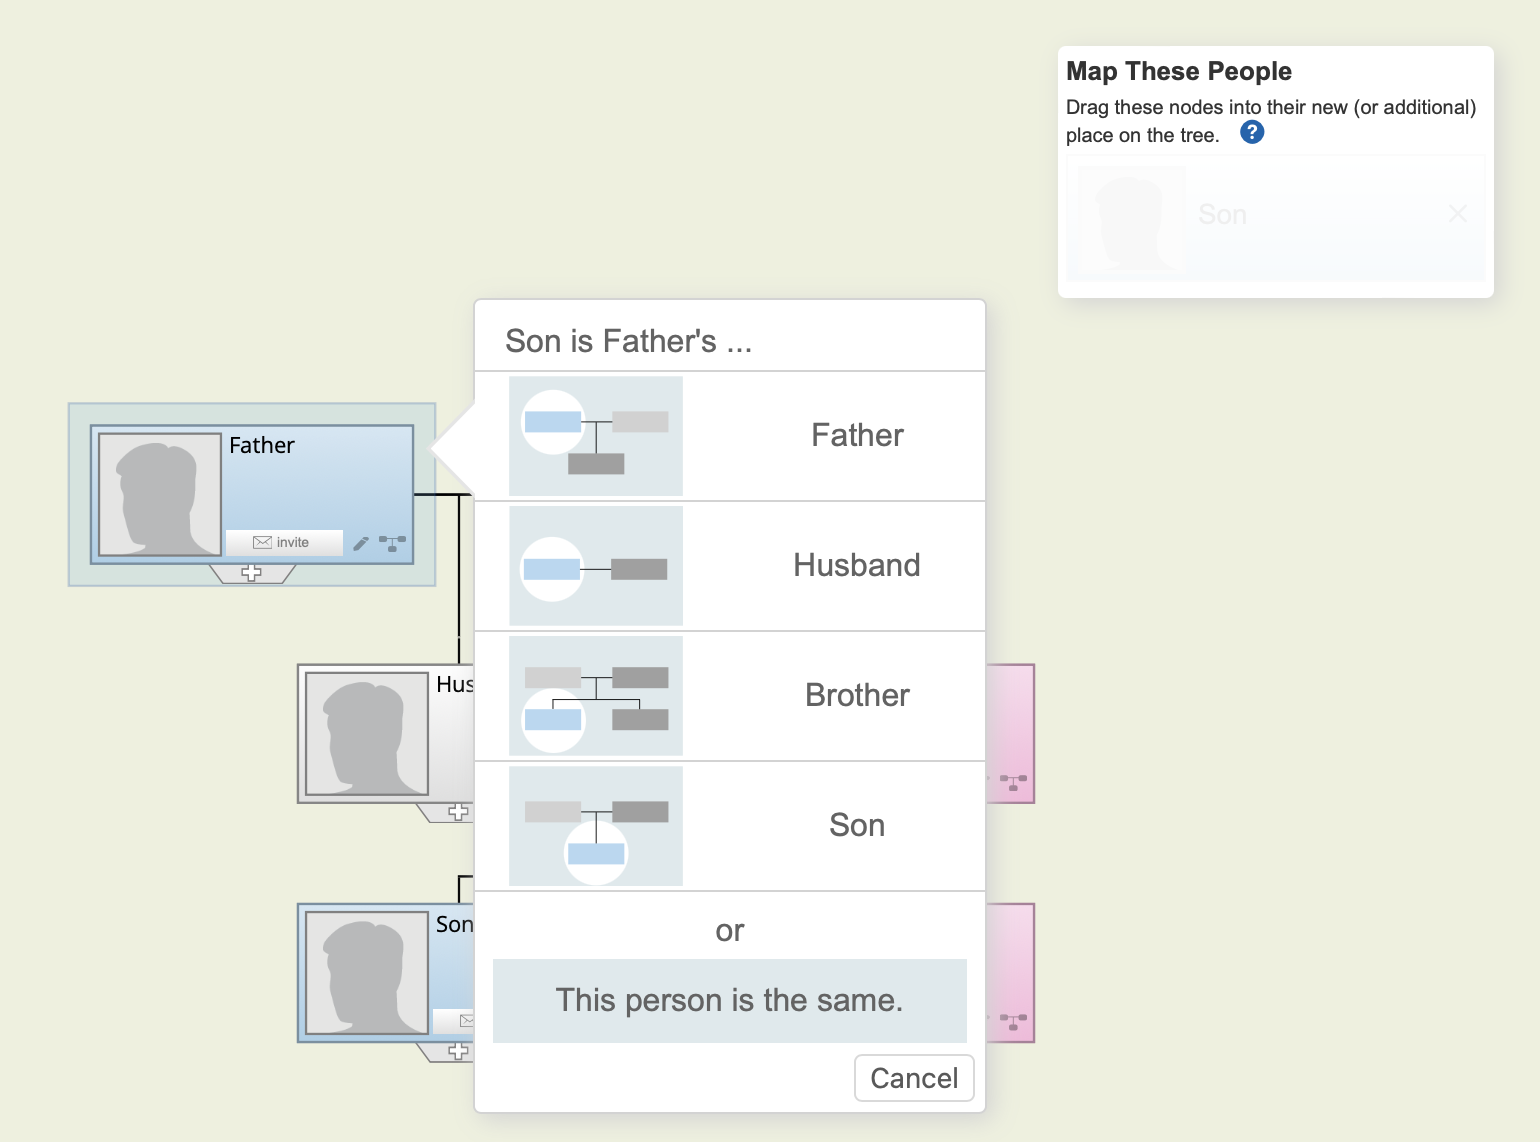The height and width of the screenshot is (1142, 1540).
Task: Remove Son from Map These People panel
Action: point(1457,214)
